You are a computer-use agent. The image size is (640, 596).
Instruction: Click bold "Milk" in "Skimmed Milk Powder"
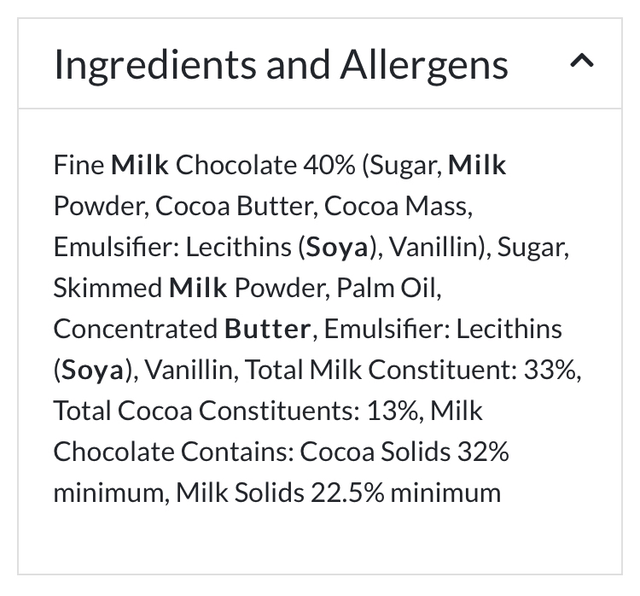click(x=198, y=288)
